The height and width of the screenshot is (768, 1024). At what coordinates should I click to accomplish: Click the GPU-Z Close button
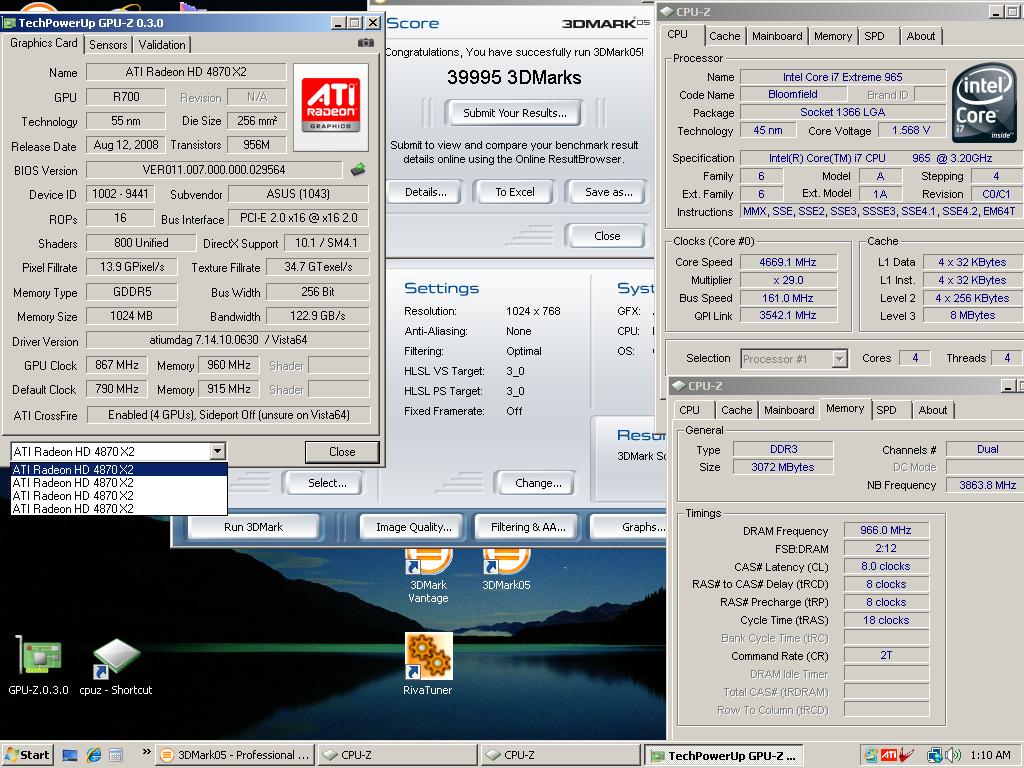pos(342,452)
